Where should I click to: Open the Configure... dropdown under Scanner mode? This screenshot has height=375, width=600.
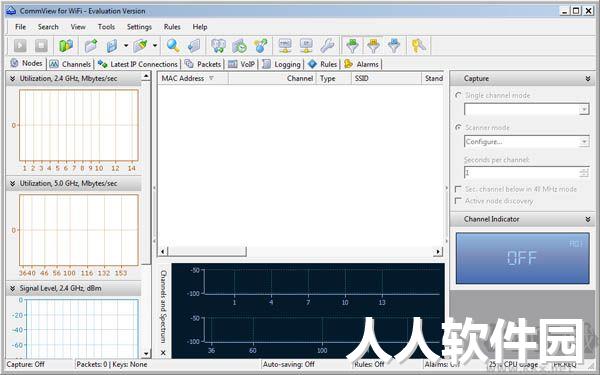click(x=527, y=142)
